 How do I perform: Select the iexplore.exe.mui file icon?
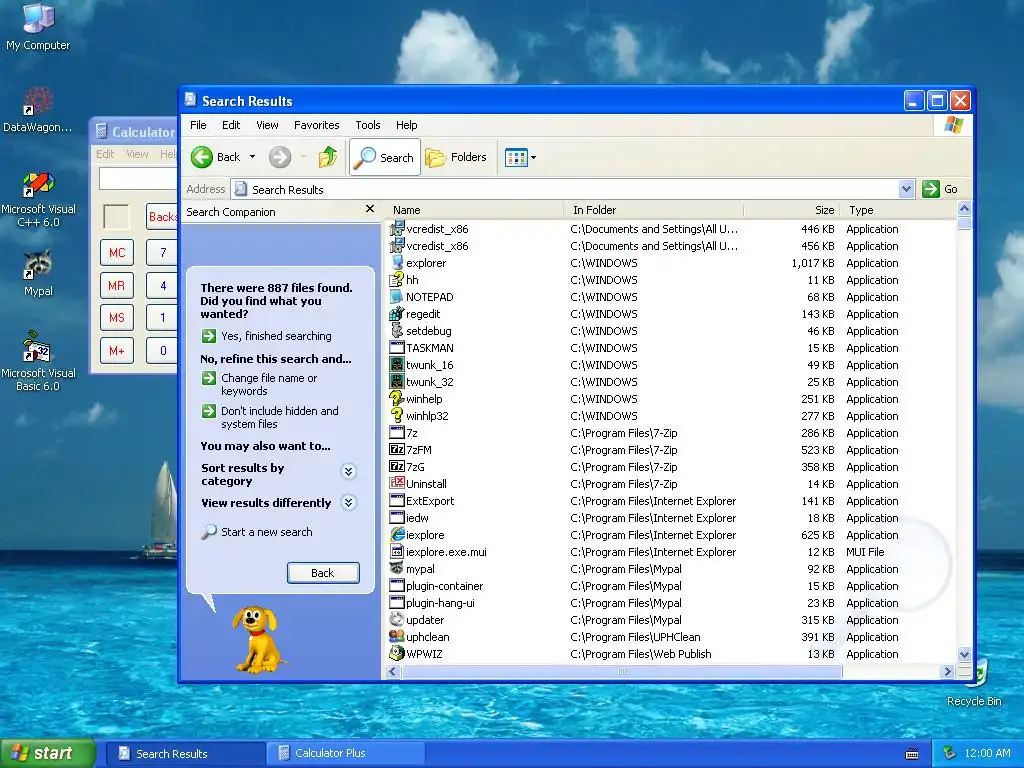tap(396, 552)
